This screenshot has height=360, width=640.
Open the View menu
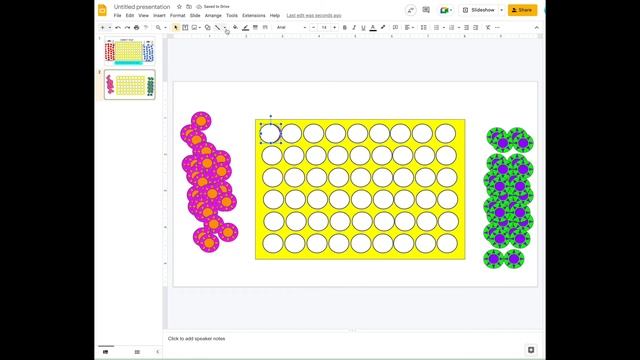click(x=143, y=16)
